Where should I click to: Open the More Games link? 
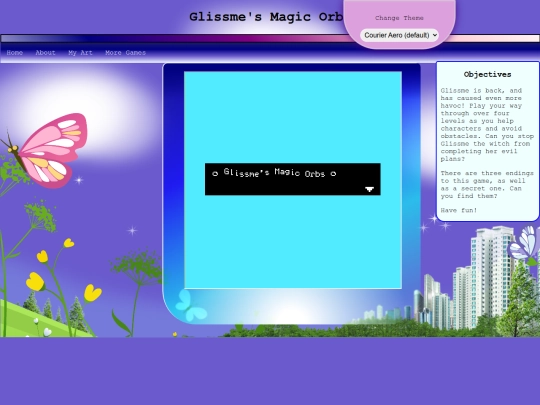click(125, 53)
